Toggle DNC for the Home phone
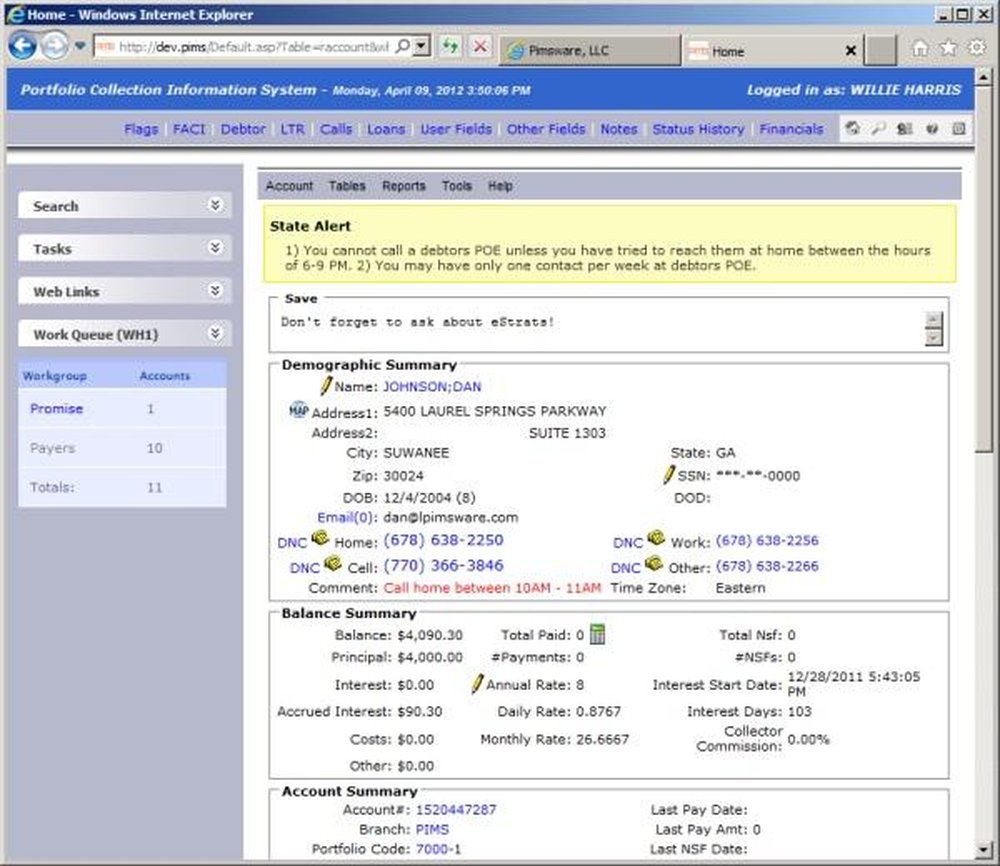 [x=292, y=542]
